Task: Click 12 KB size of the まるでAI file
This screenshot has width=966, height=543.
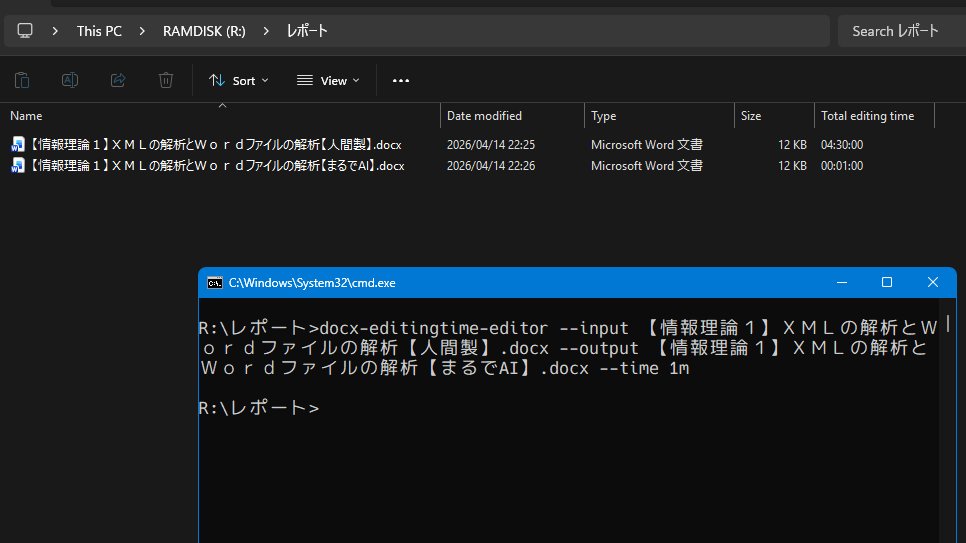Action: (792, 166)
